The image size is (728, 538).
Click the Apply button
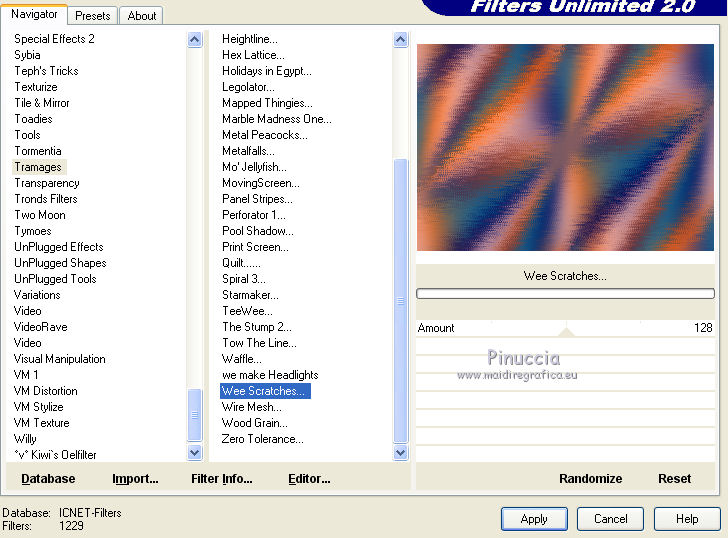tap(534, 519)
